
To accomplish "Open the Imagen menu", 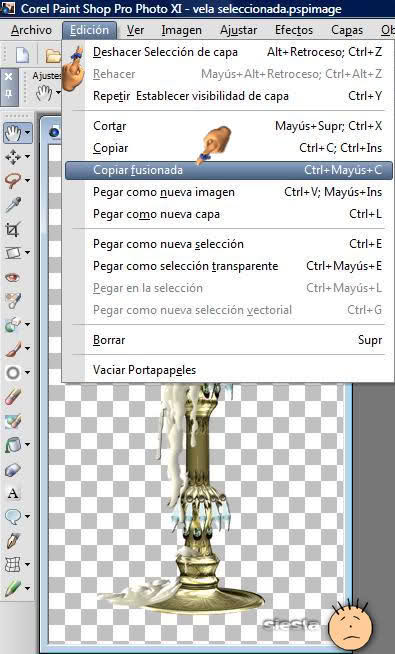I will pos(181,30).
